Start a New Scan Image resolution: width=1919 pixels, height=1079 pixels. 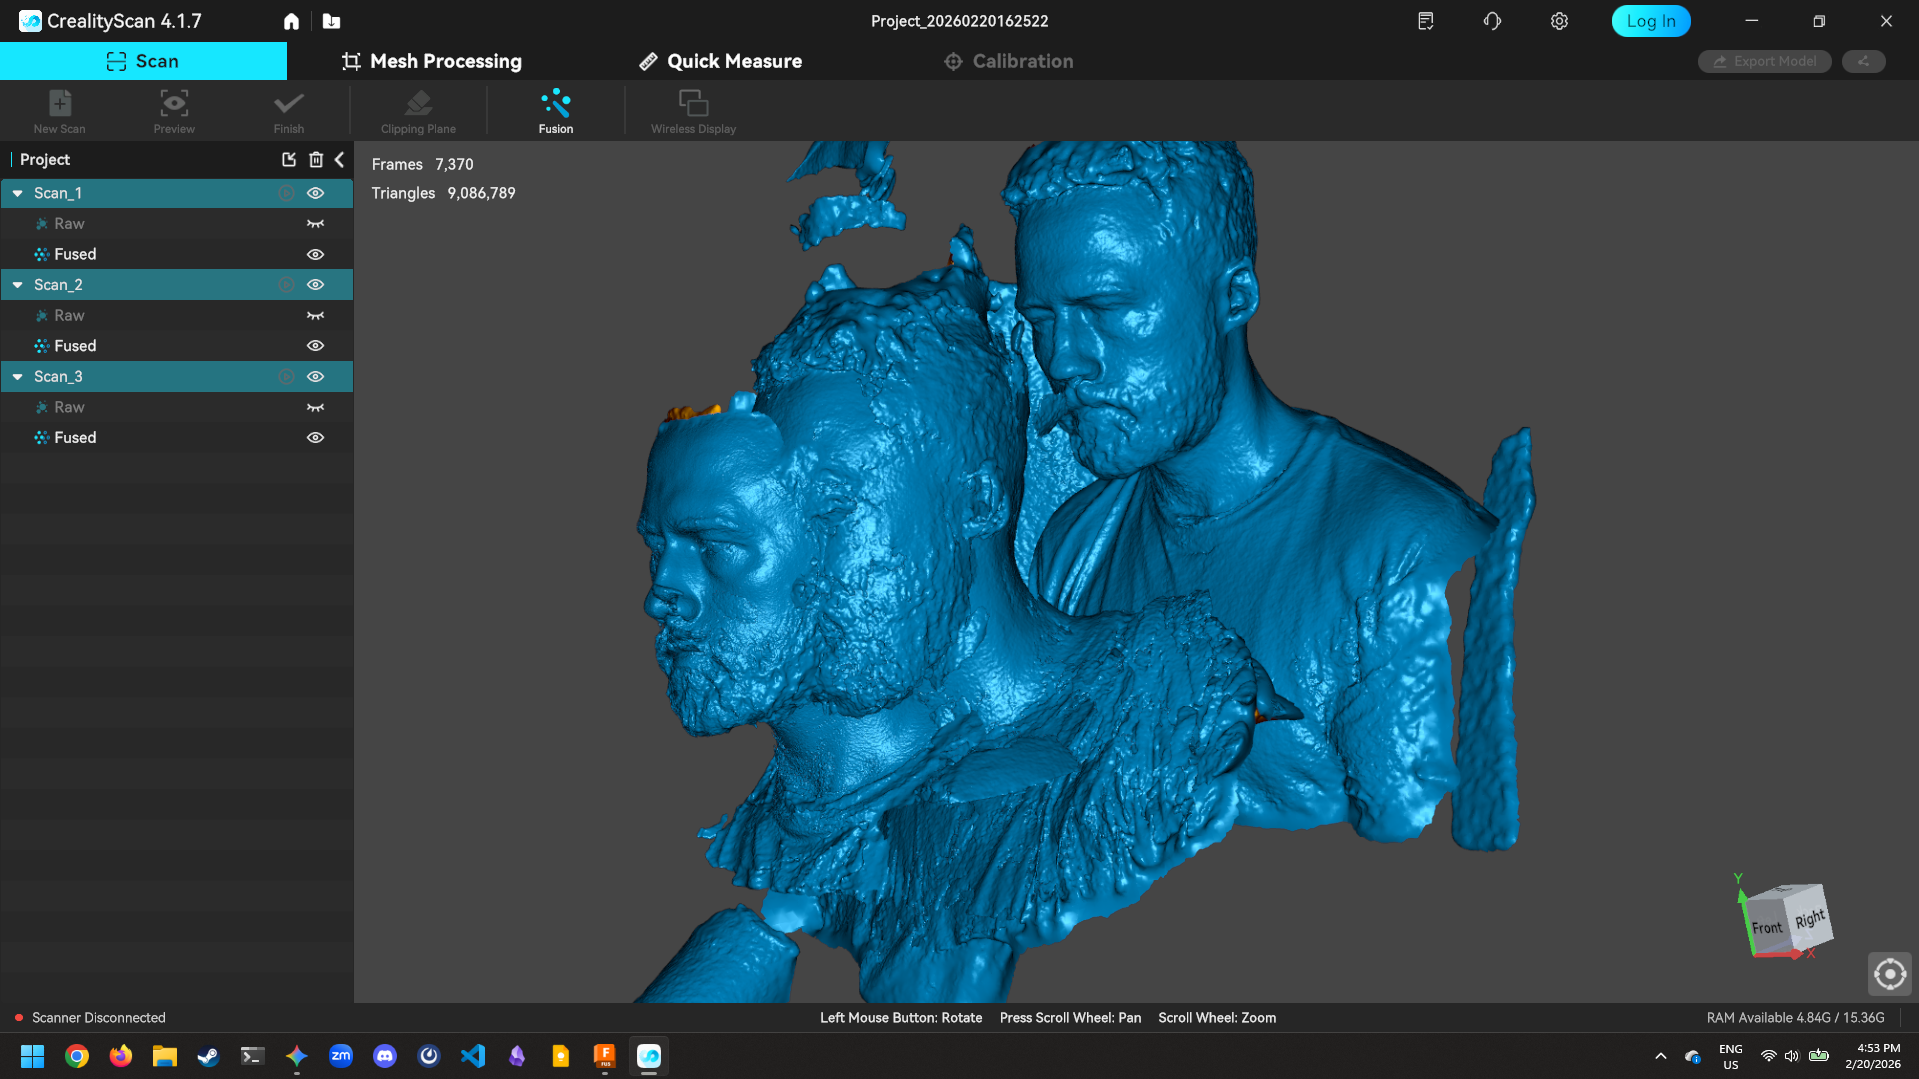(x=59, y=110)
